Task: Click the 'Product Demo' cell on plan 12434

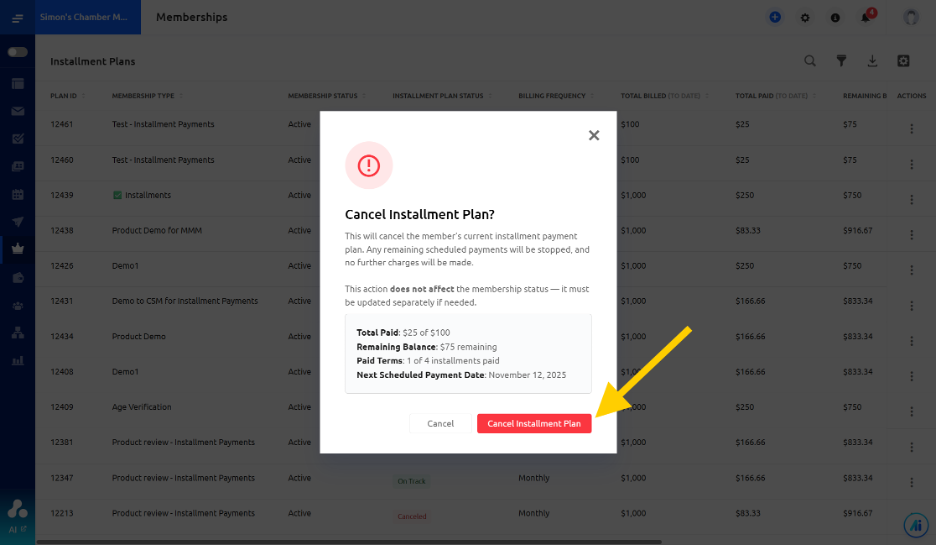Action: coord(138,337)
